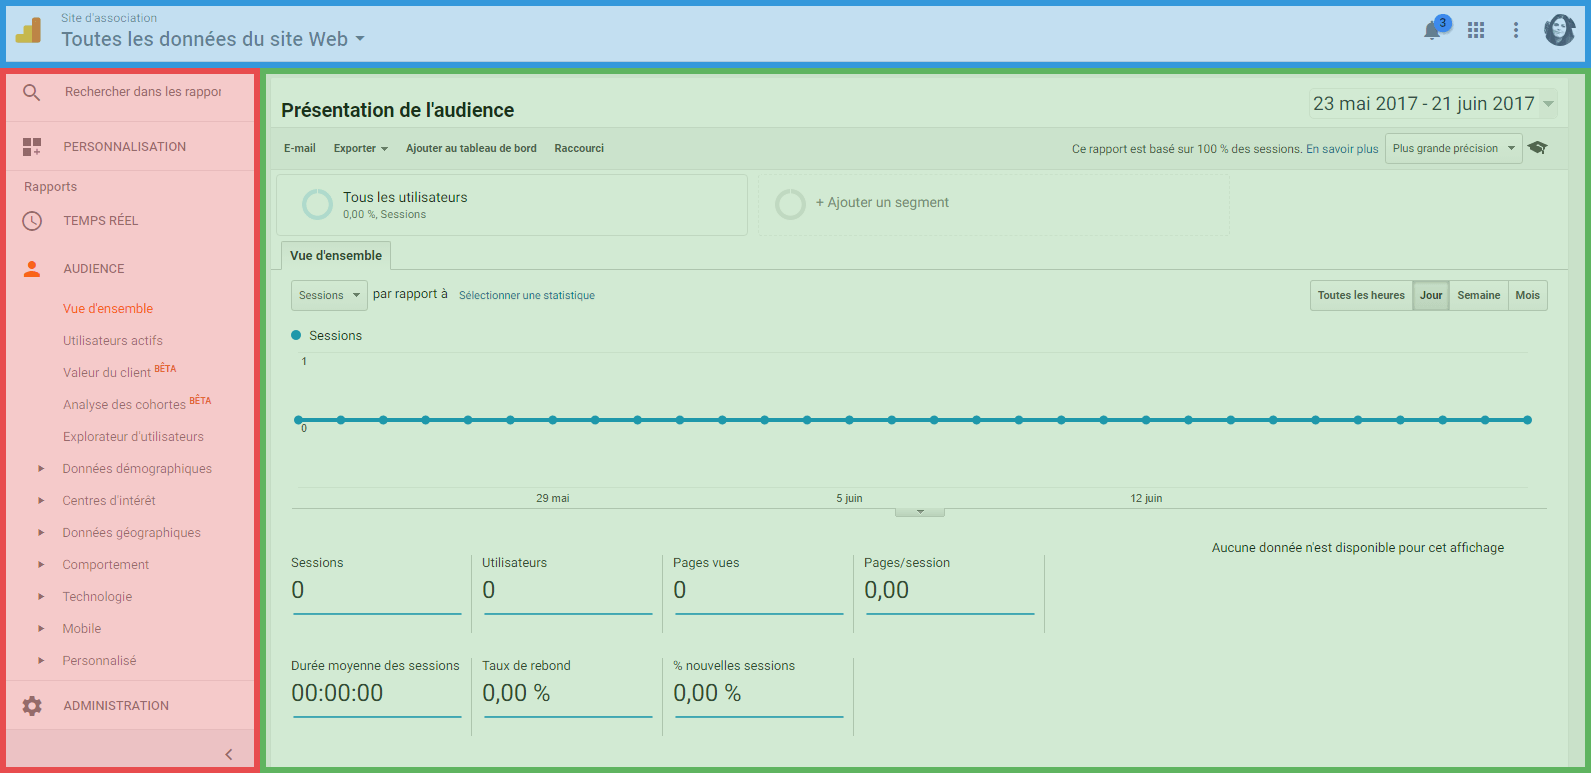The height and width of the screenshot is (773, 1591).
Task: Open the Plus grande précision dropdown
Action: click(1454, 148)
